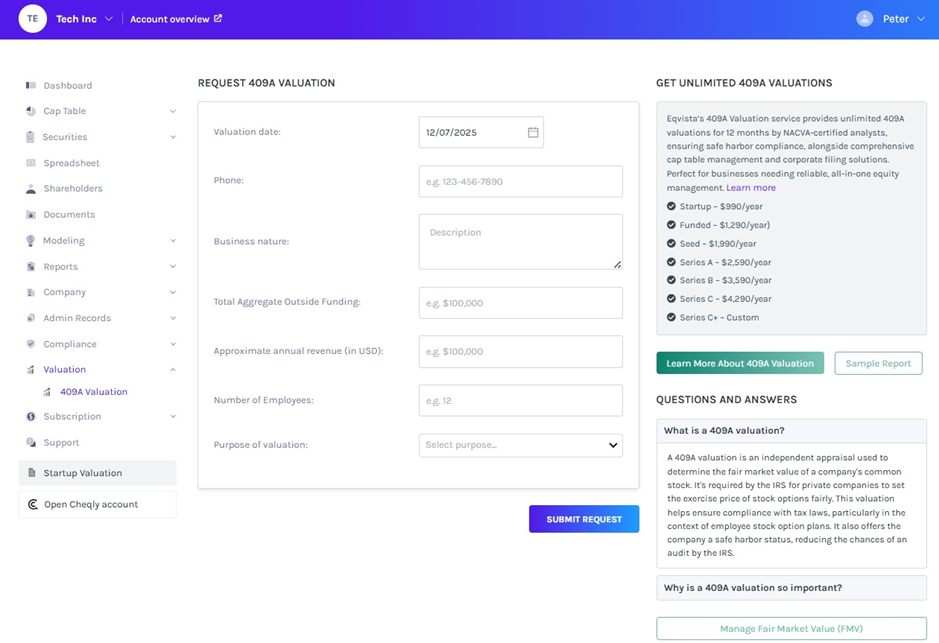
Task: Click the Compliance shield icon
Action: pos(31,344)
